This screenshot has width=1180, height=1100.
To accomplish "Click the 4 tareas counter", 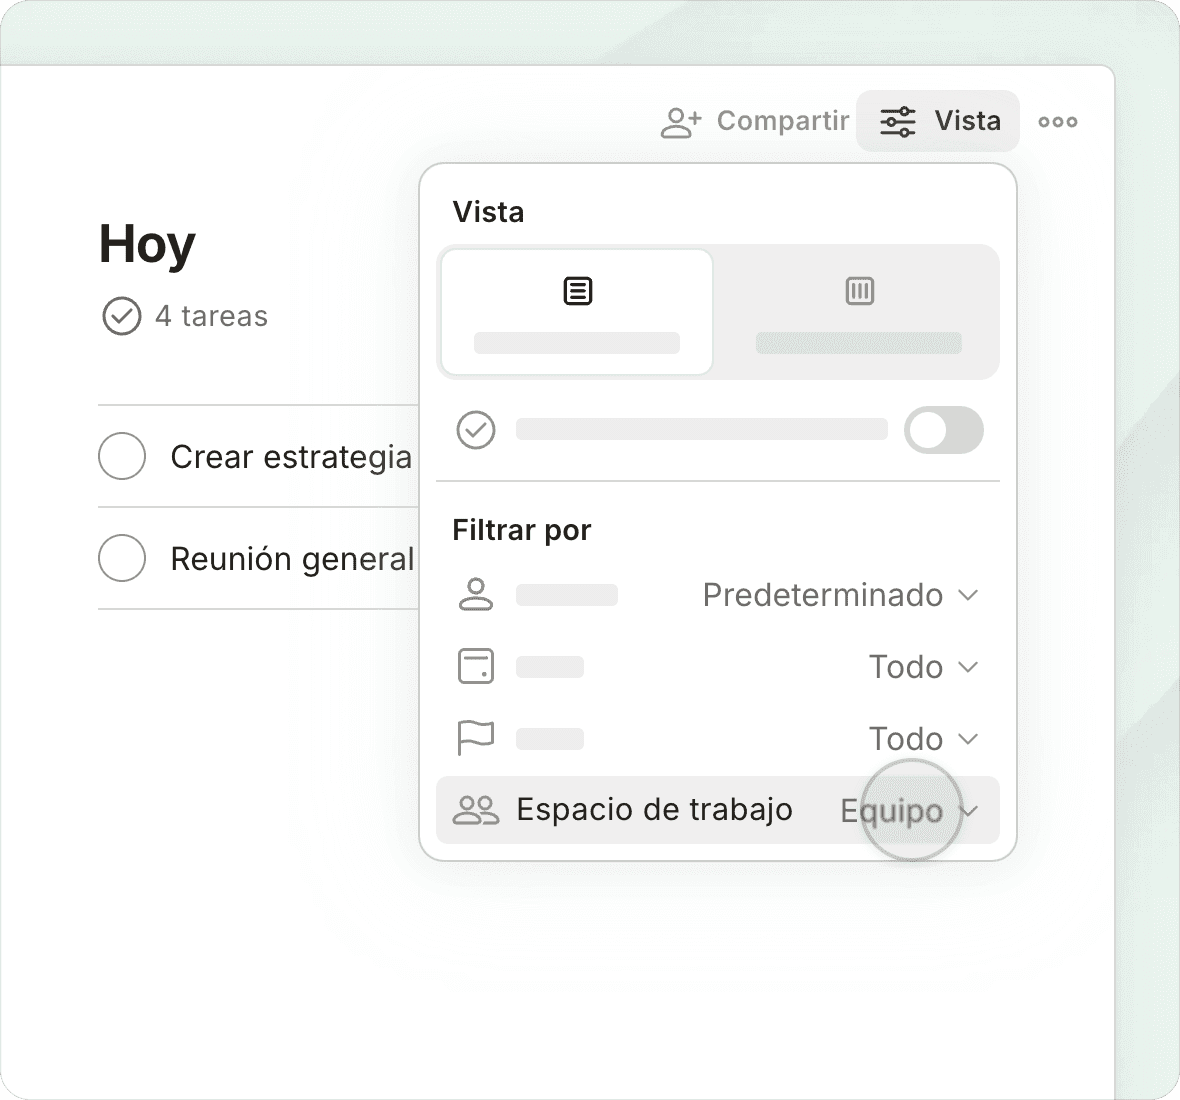I will 211,317.
